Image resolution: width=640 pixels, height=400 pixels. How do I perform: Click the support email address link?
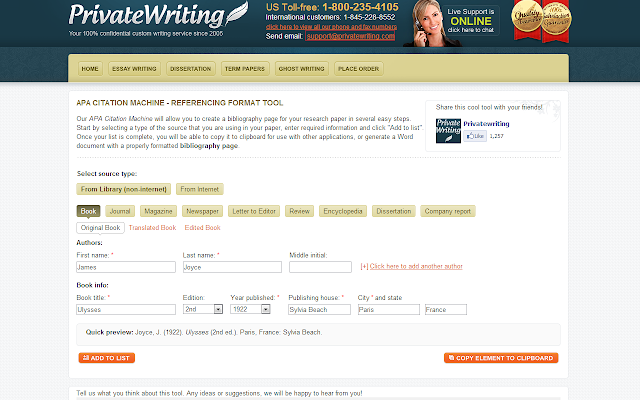351,36
